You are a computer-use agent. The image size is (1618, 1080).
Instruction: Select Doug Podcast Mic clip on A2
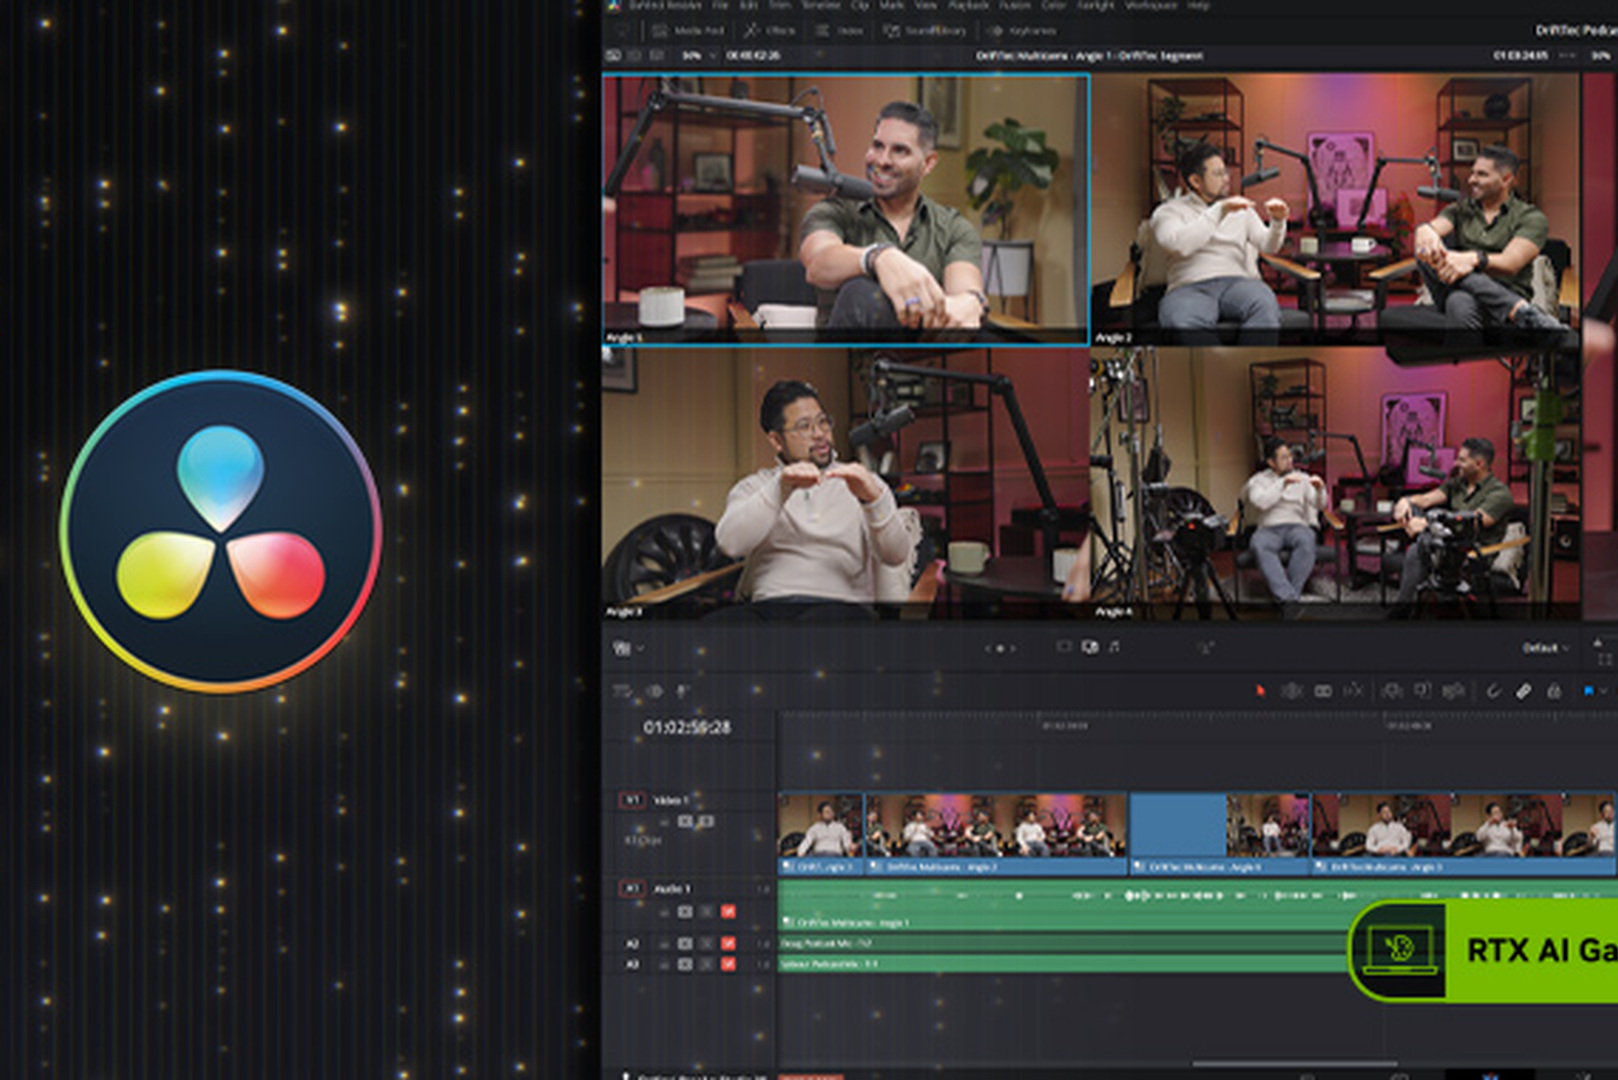1065,942
